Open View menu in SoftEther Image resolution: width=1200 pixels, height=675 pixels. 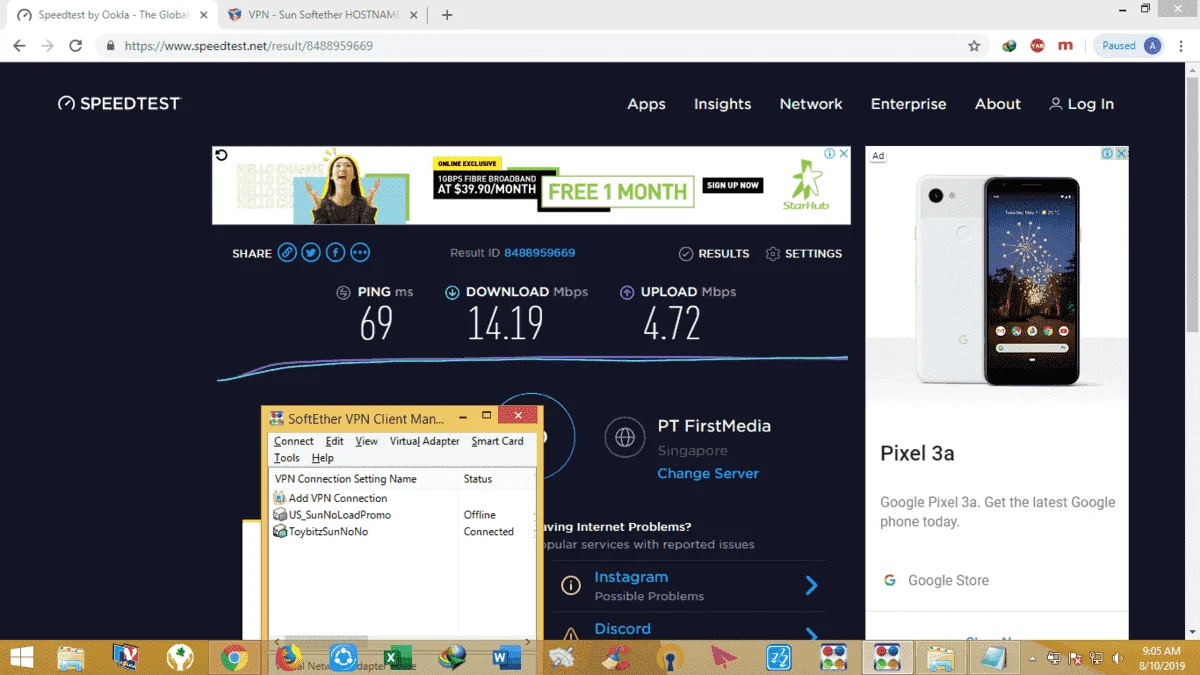click(x=367, y=441)
